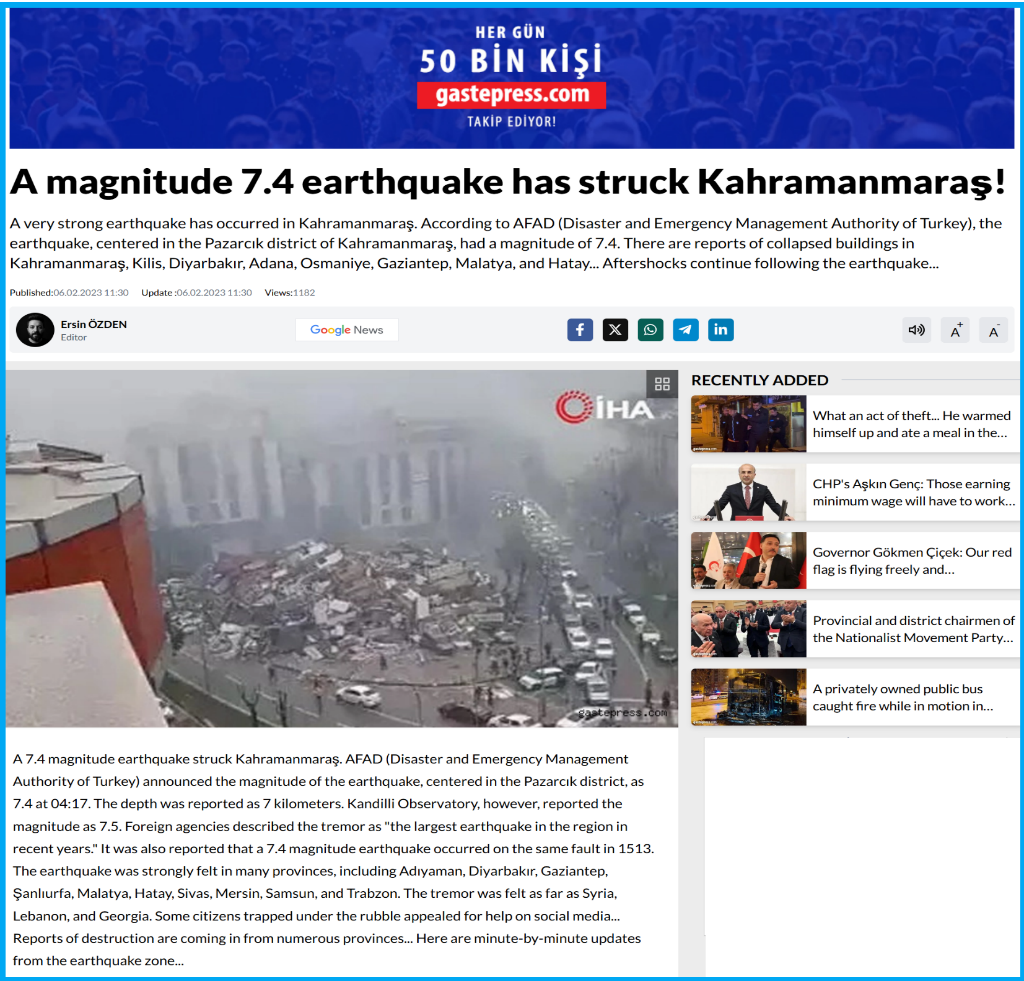1024x981 pixels.
Task: Open 'What an act of theft' article
Action: [x=912, y=424]
